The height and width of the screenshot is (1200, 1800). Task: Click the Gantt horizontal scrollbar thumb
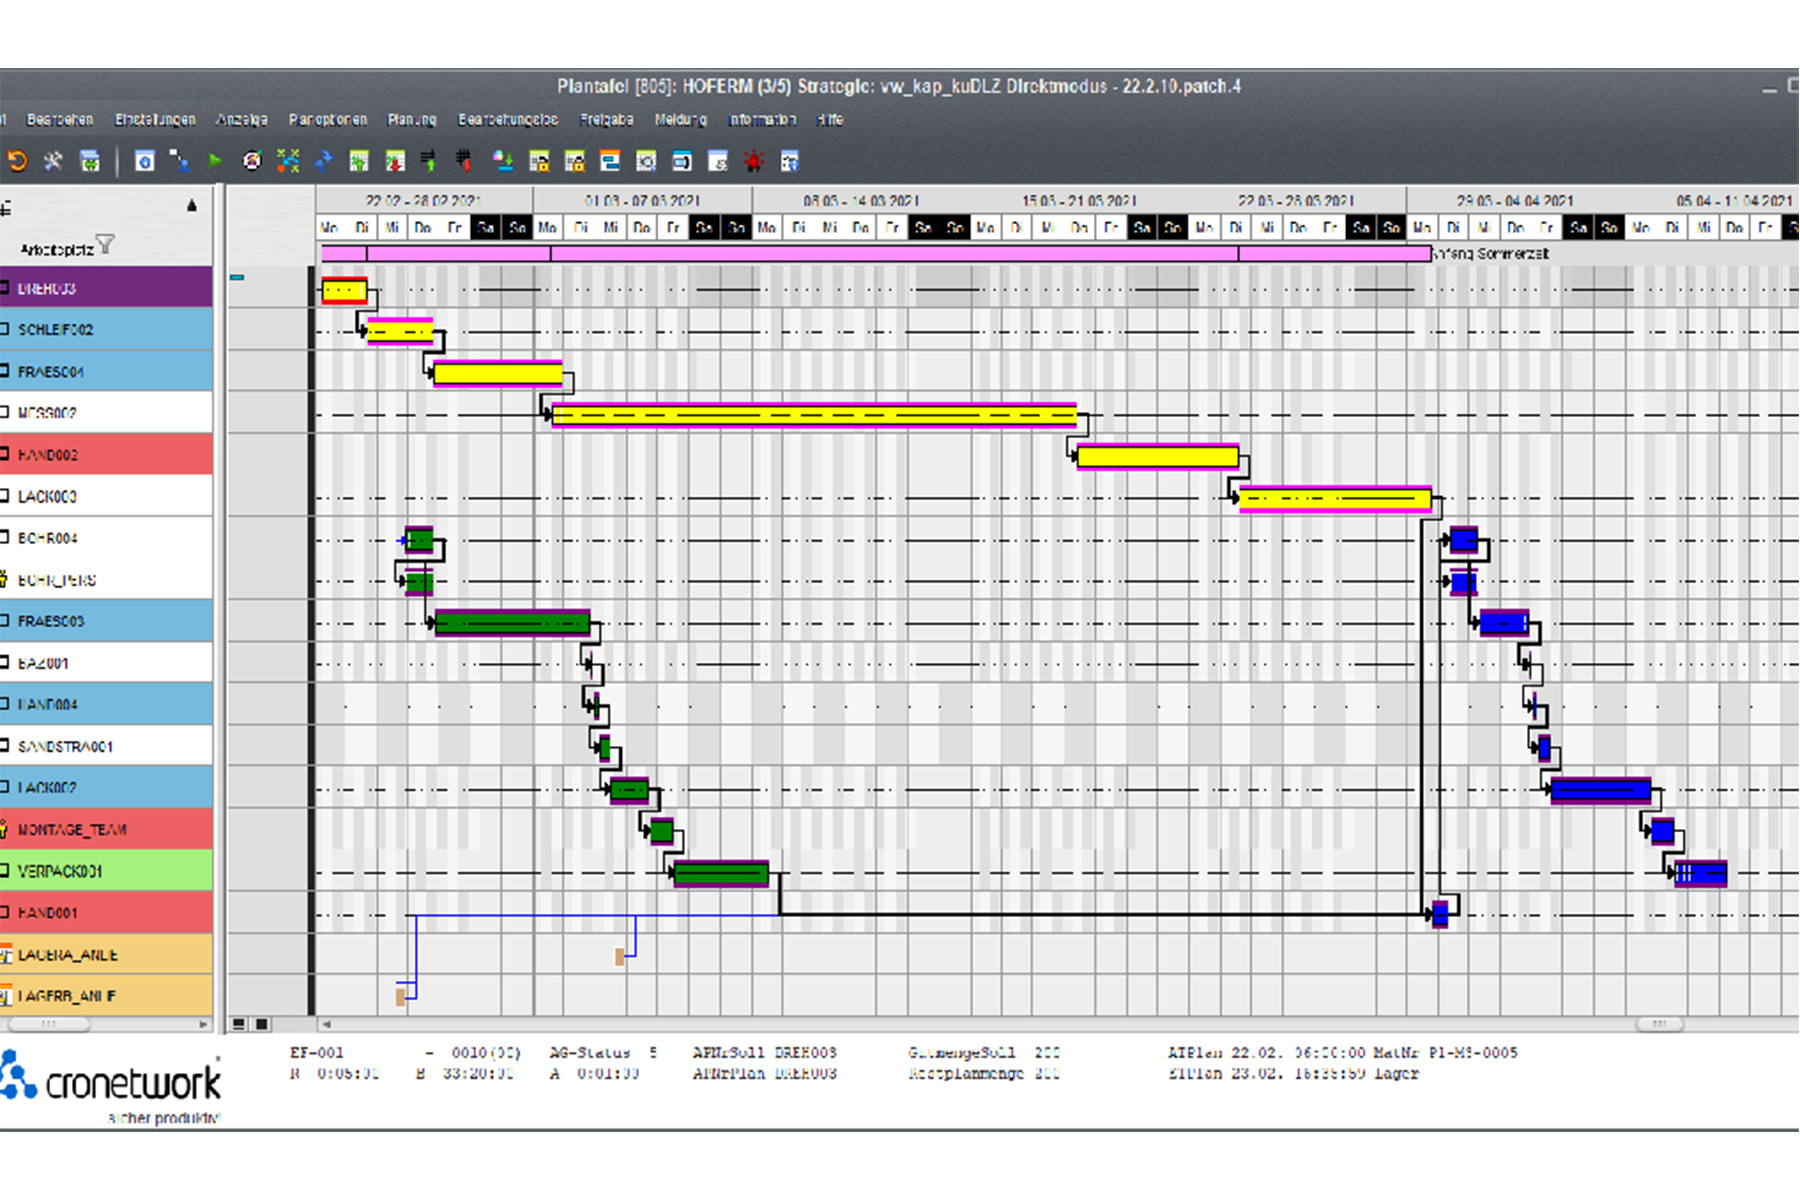(x=1660, y=1024)
